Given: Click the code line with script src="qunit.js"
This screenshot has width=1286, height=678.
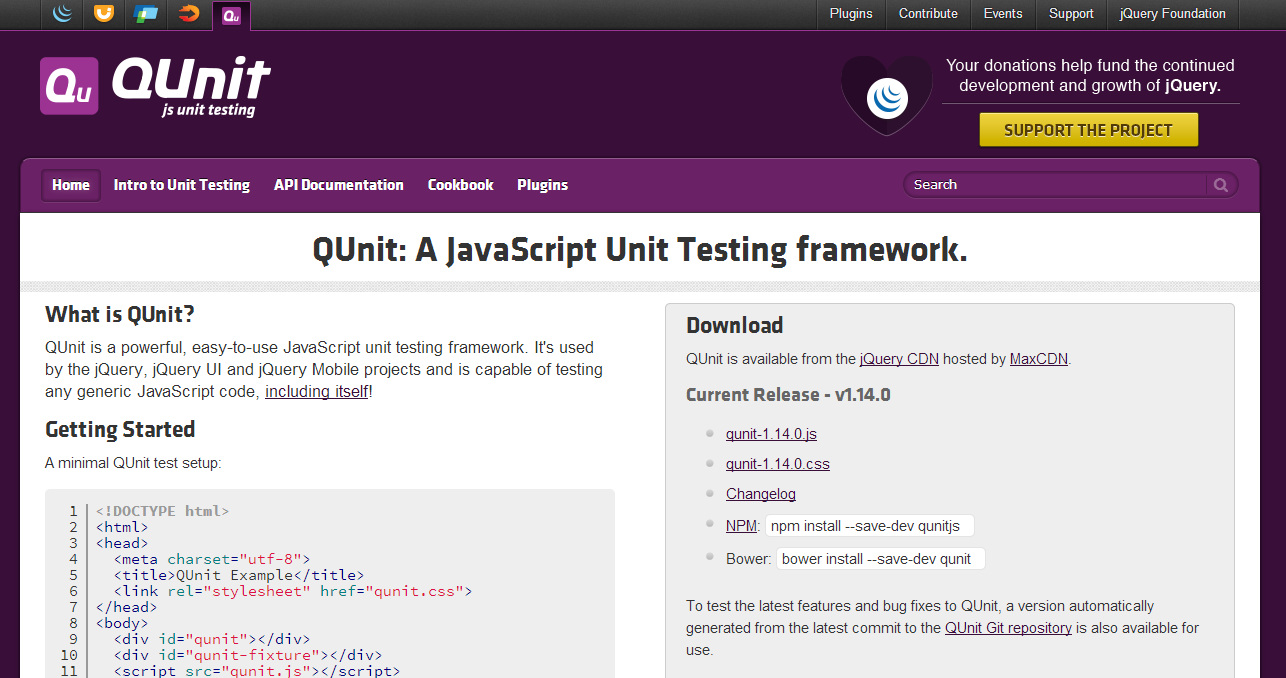Looking at the screenshot, I should pyautogui.click(x=256, y=671).
